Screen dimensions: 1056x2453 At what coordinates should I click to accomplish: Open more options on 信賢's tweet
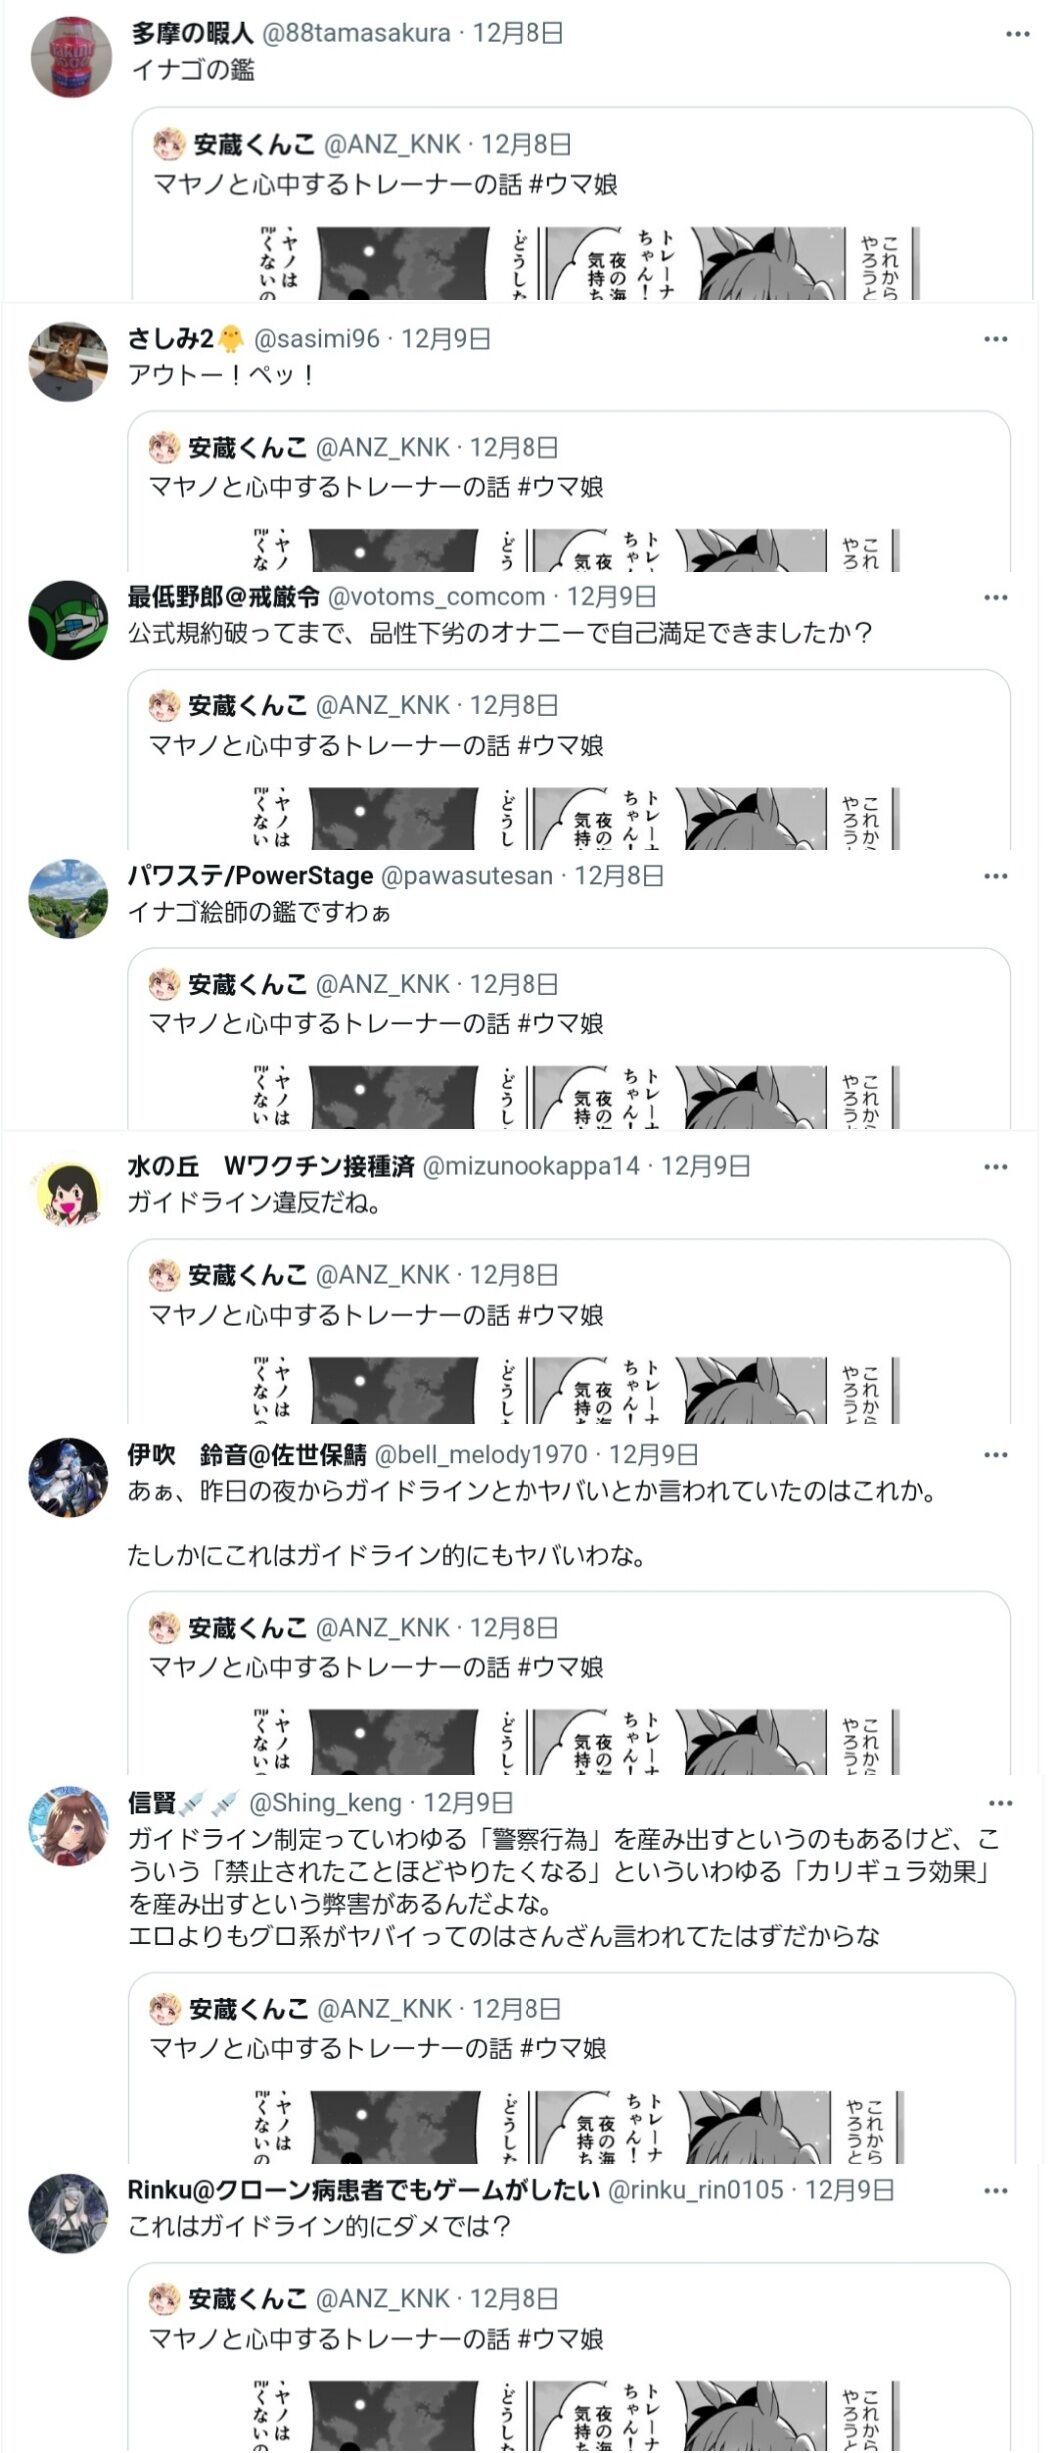tap(1000, 1803)
